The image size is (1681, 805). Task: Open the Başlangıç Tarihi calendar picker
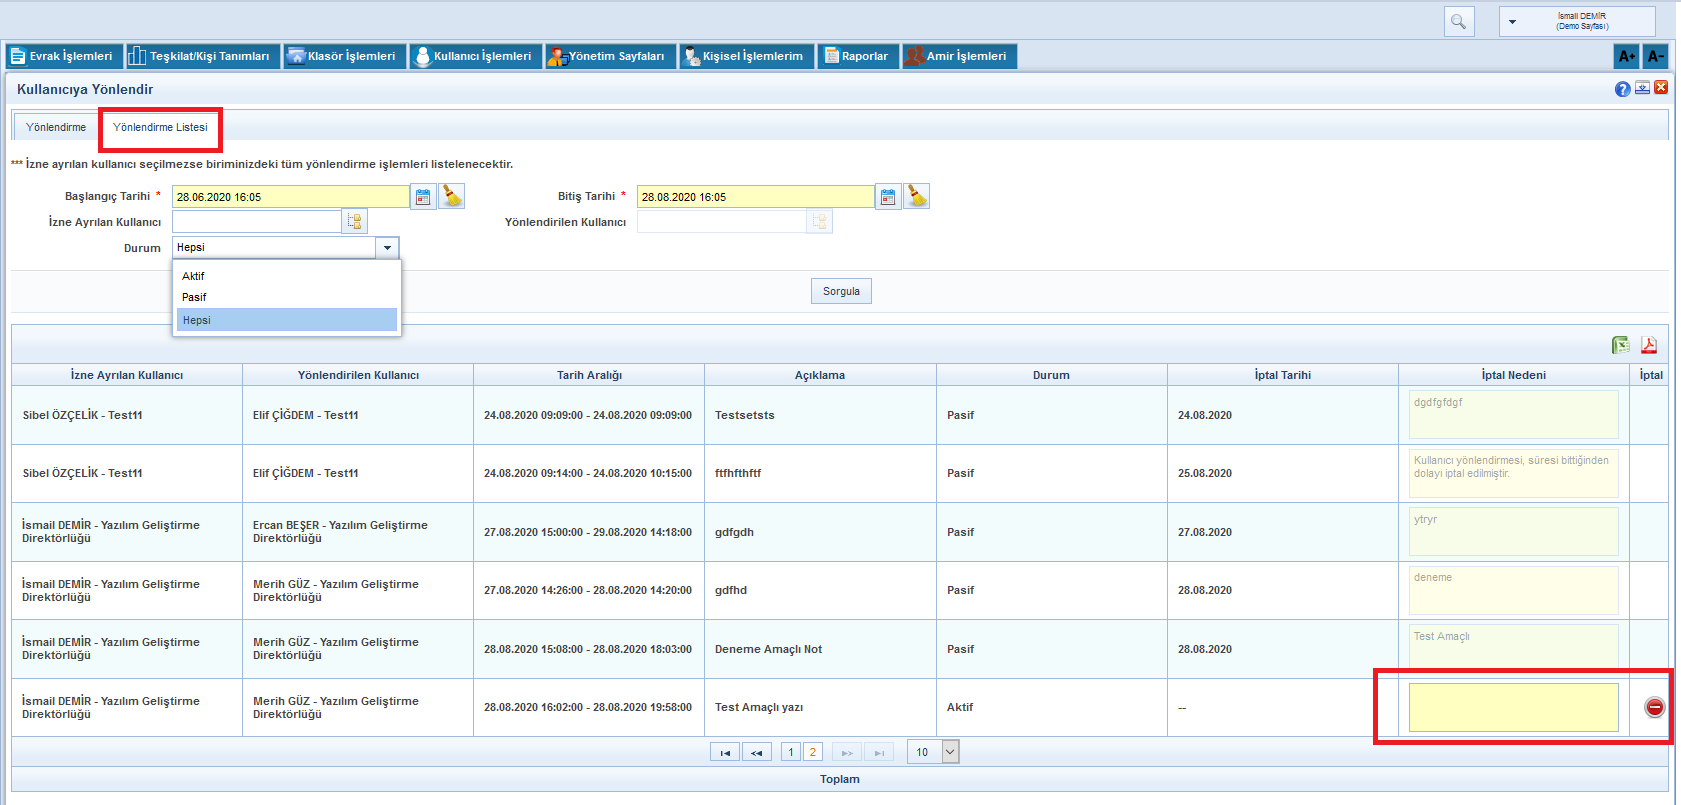423,197
